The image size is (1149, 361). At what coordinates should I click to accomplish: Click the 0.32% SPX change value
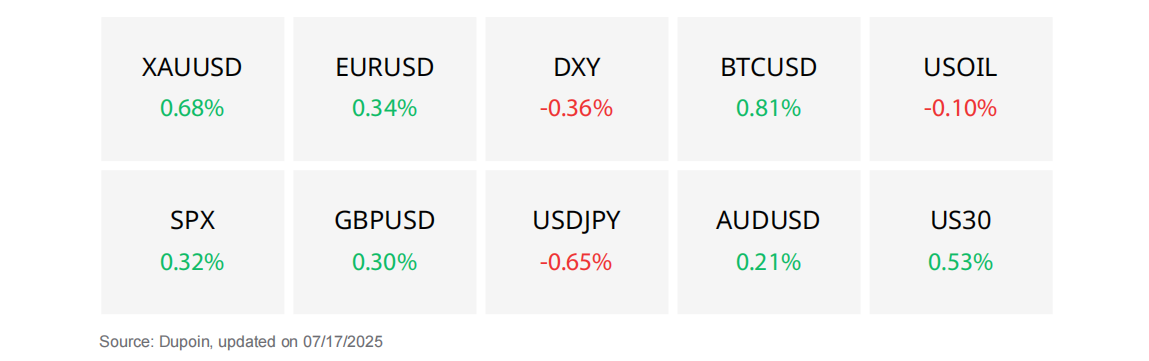(x=192, y=262)
